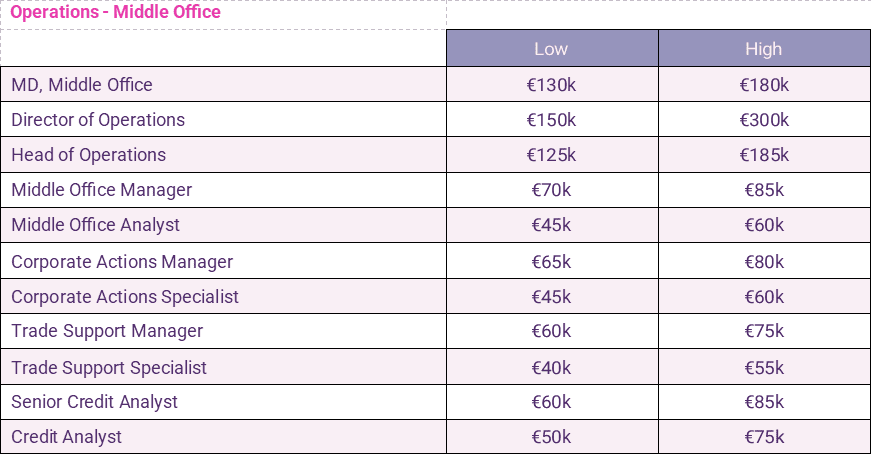Viewport: 871px width, 454px height.
Task: Click the Corporate Actions Manager label
Action: click(122, 262)
